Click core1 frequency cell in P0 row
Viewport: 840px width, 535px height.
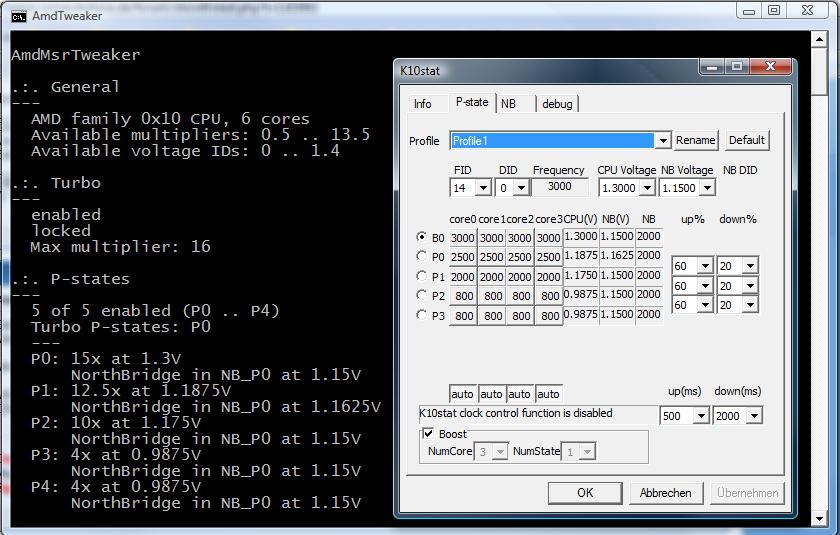pyautogui.click(x=491, y=257)
